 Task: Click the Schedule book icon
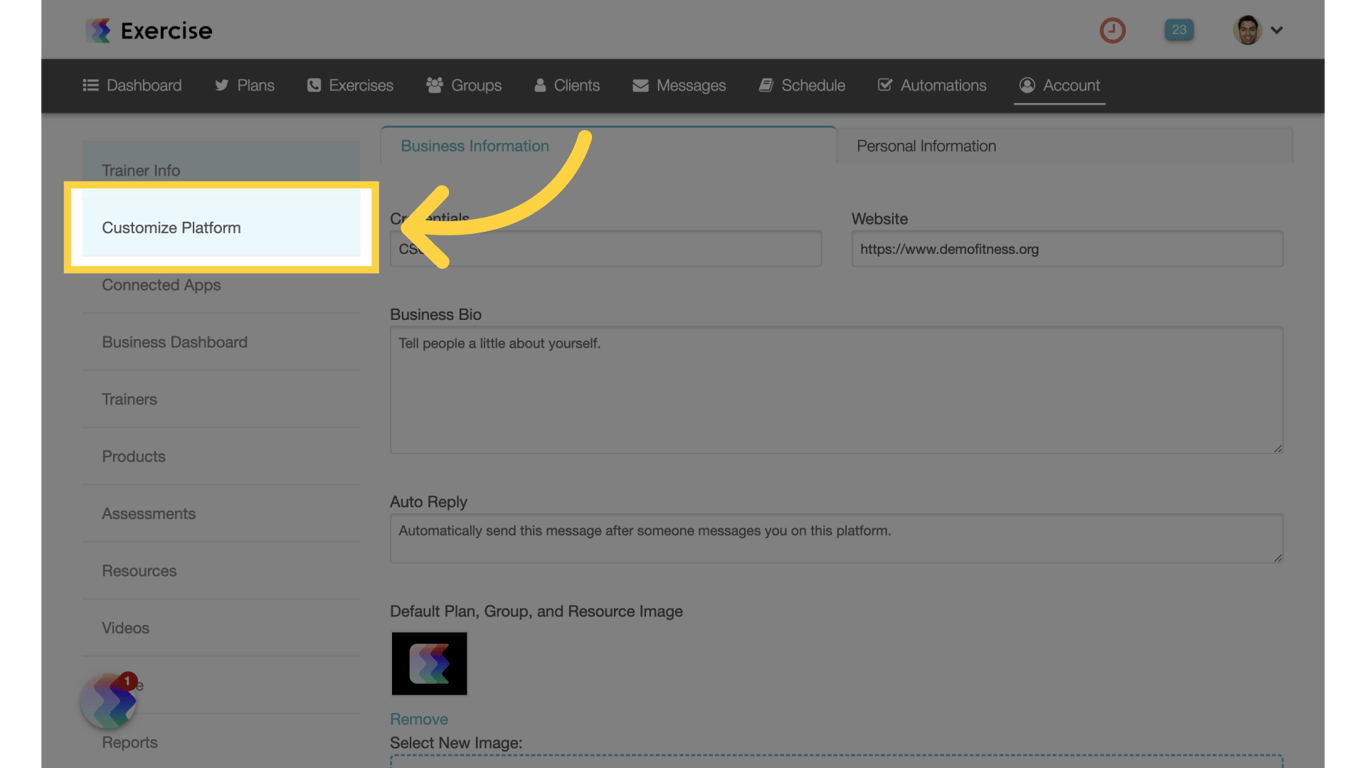coord(766,85)
